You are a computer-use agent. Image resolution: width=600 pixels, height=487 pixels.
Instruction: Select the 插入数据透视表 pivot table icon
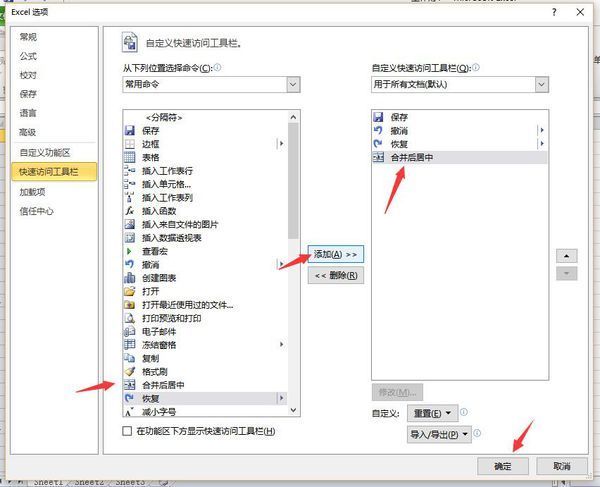click(130, 238)
